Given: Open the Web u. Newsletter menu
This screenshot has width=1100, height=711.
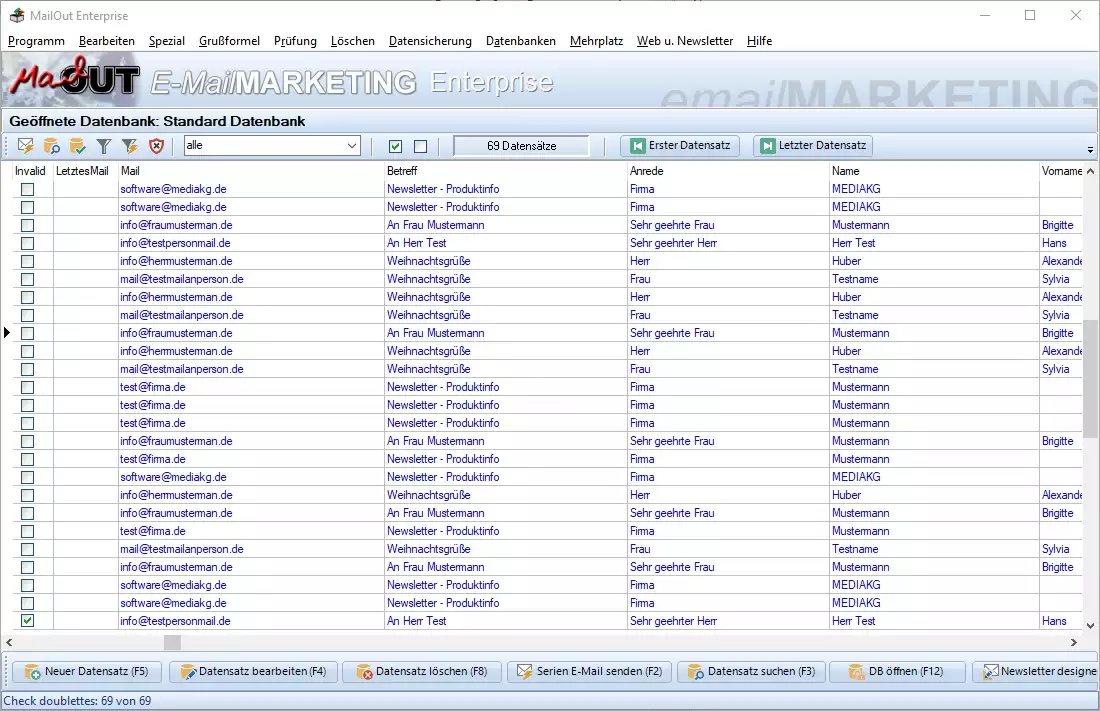Looking at the screenshot, I should [x=684, y=41].
